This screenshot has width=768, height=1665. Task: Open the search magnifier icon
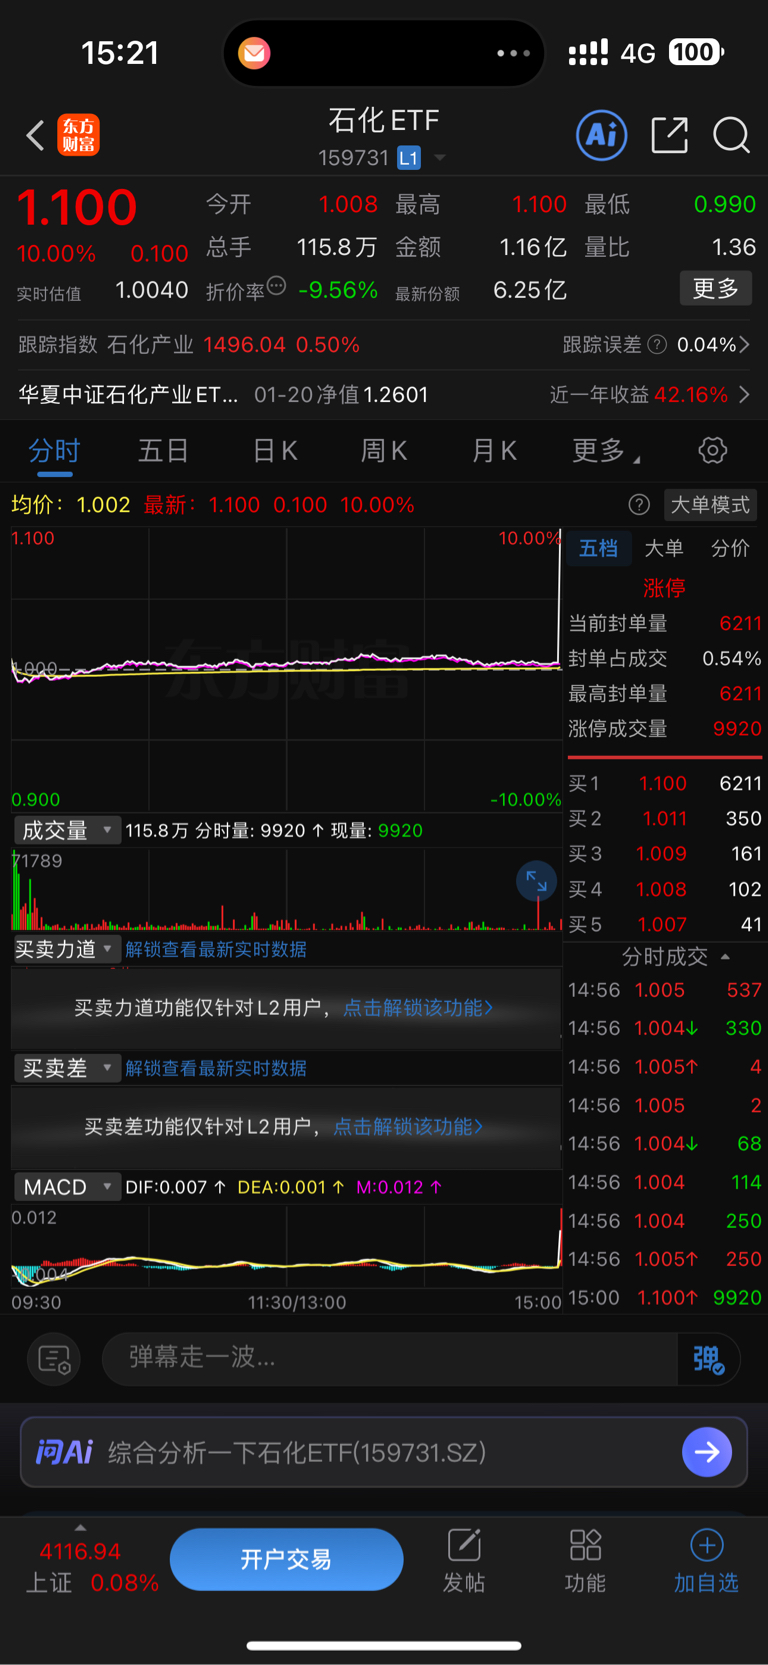pyautogui.click(x=731, y=135)
